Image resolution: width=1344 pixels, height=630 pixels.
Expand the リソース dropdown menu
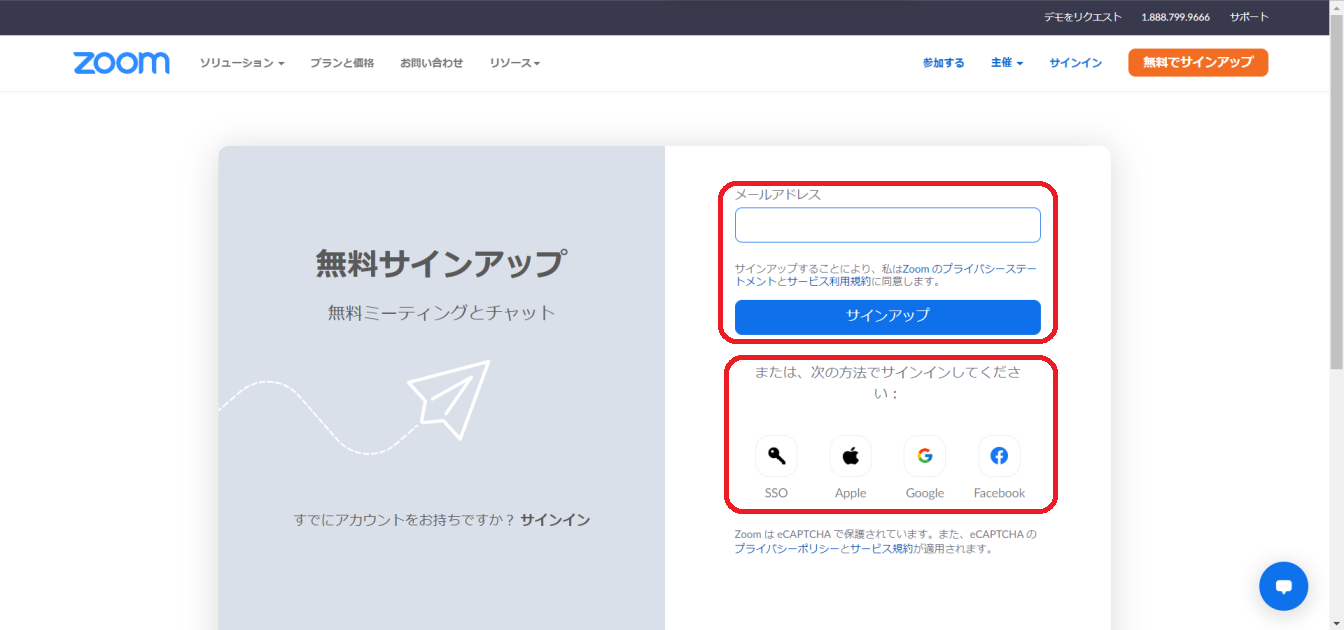pos(514,63)
